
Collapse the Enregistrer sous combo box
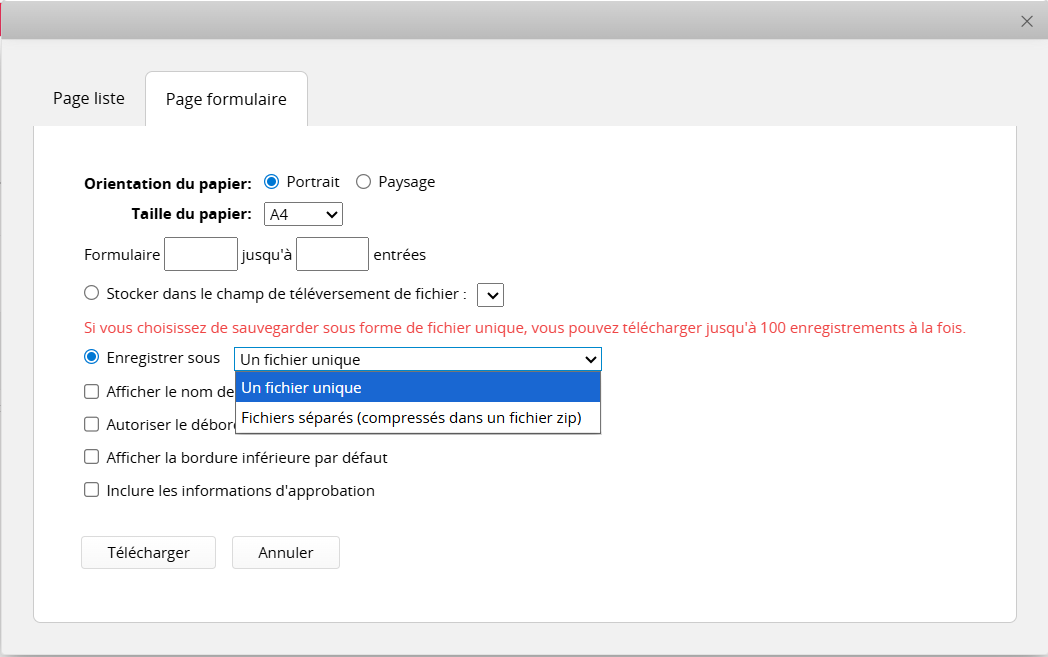(x=418, y=360)
